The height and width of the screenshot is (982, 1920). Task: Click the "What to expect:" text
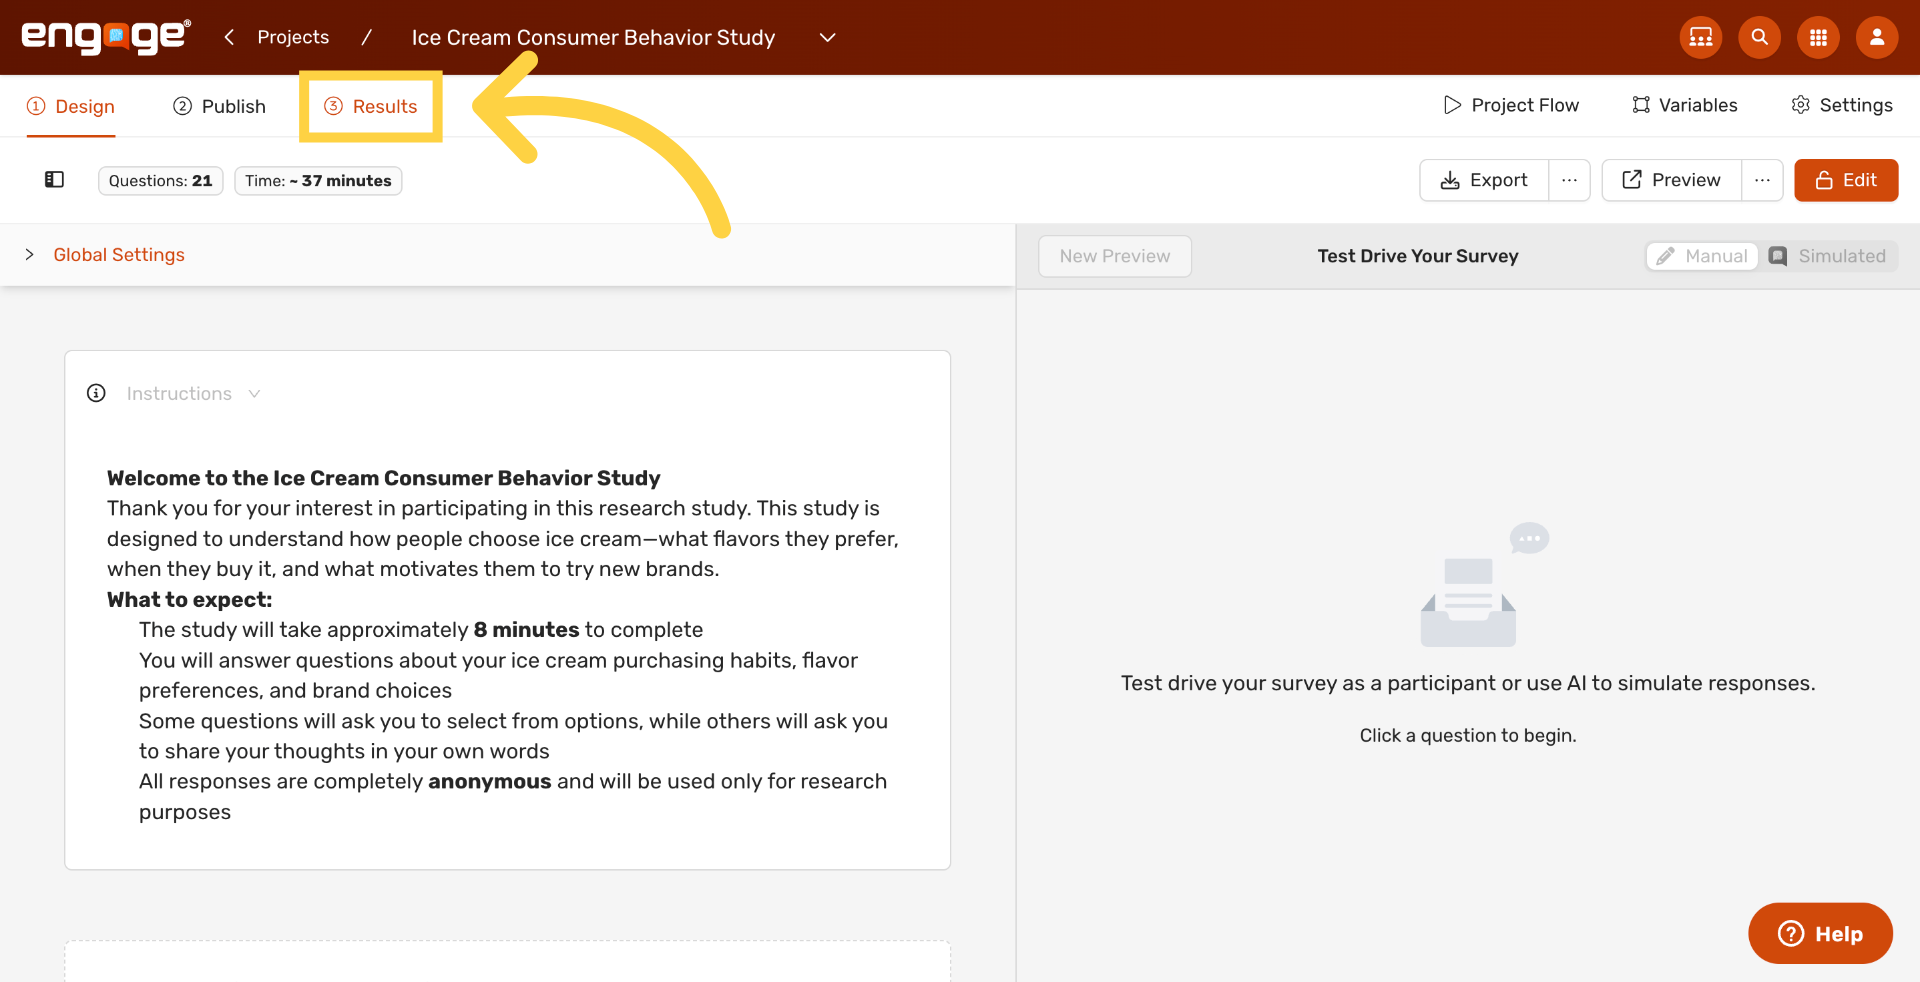(190, 600)
